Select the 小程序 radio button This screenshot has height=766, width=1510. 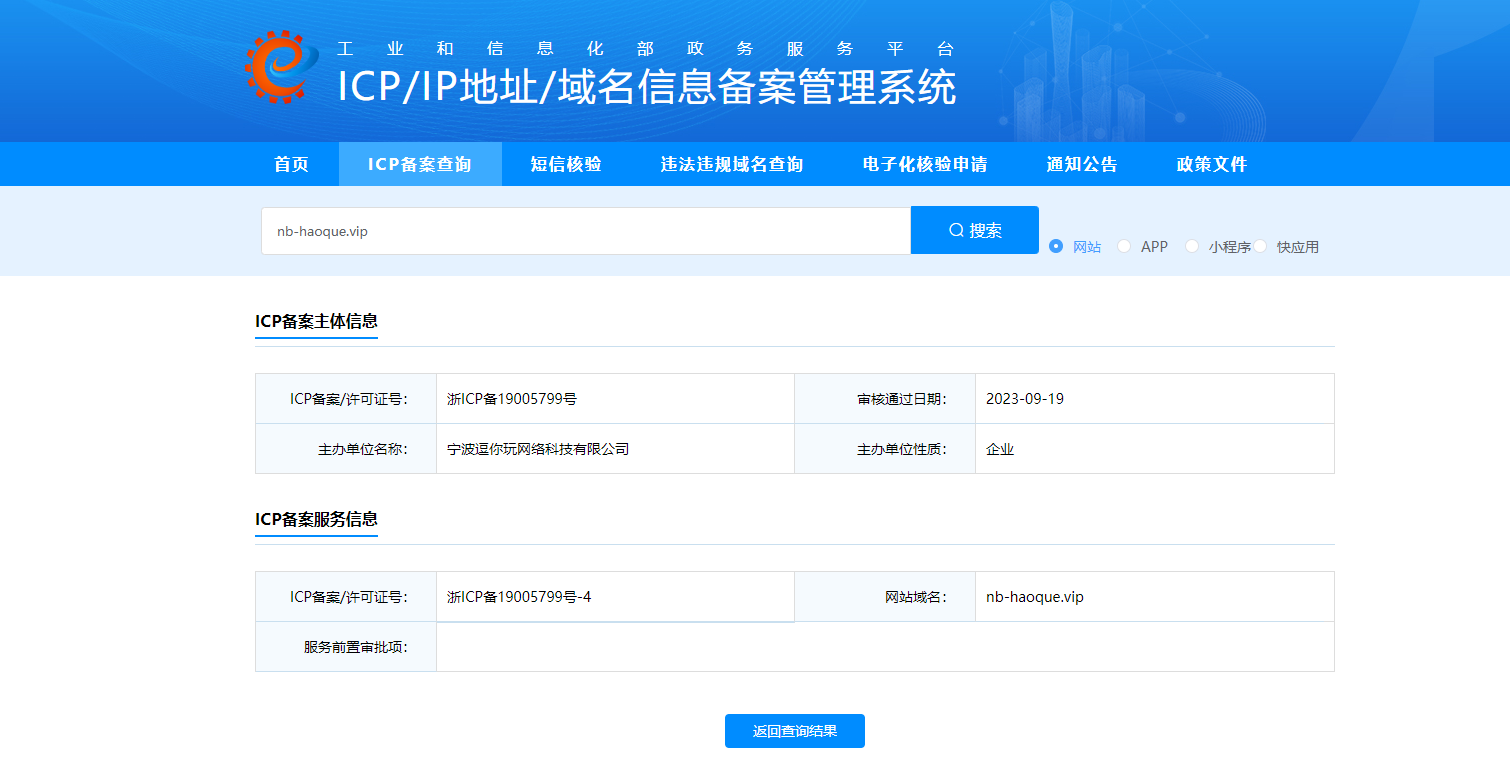click(1192, 246)
